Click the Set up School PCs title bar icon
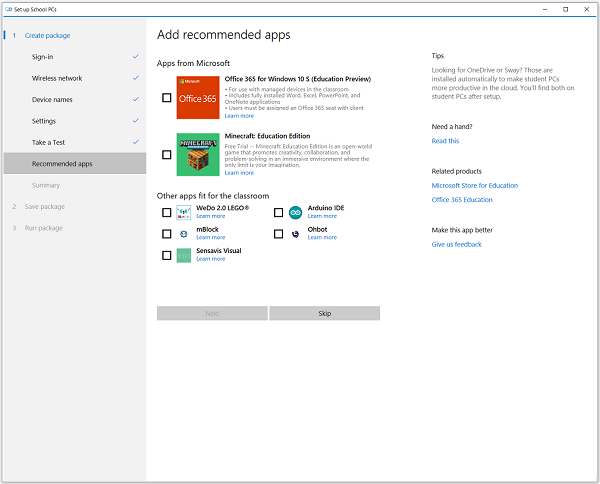The height and width of the screenshot is (484, 600). 7,8
